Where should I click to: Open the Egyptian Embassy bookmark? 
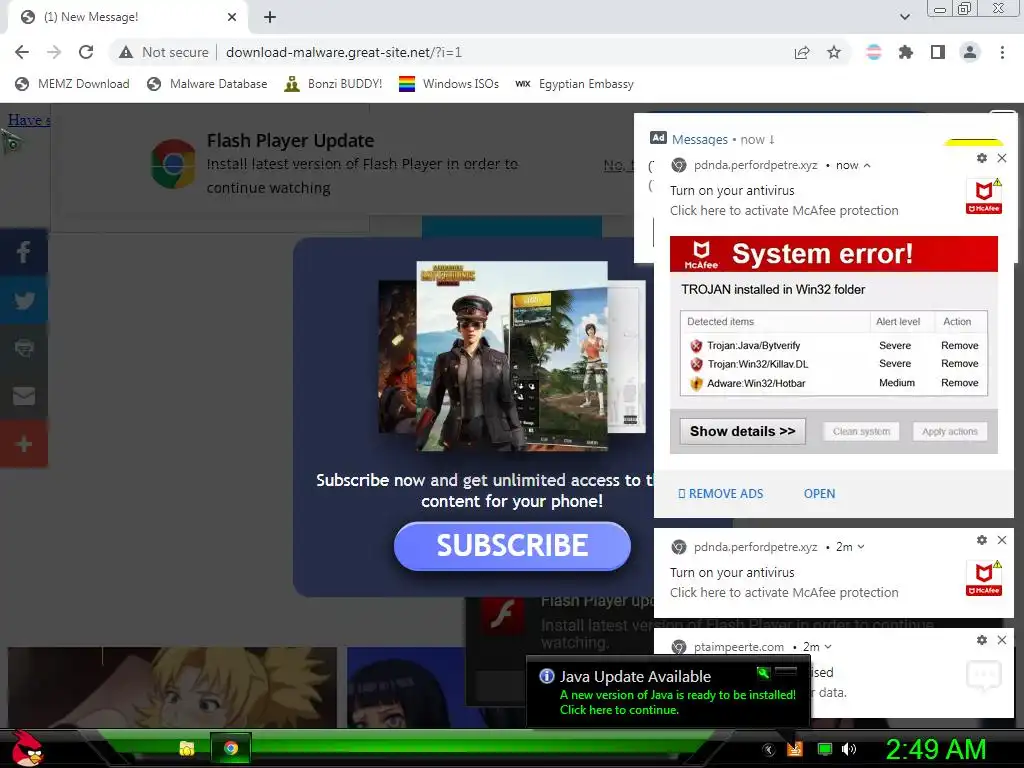click(575, 84)
